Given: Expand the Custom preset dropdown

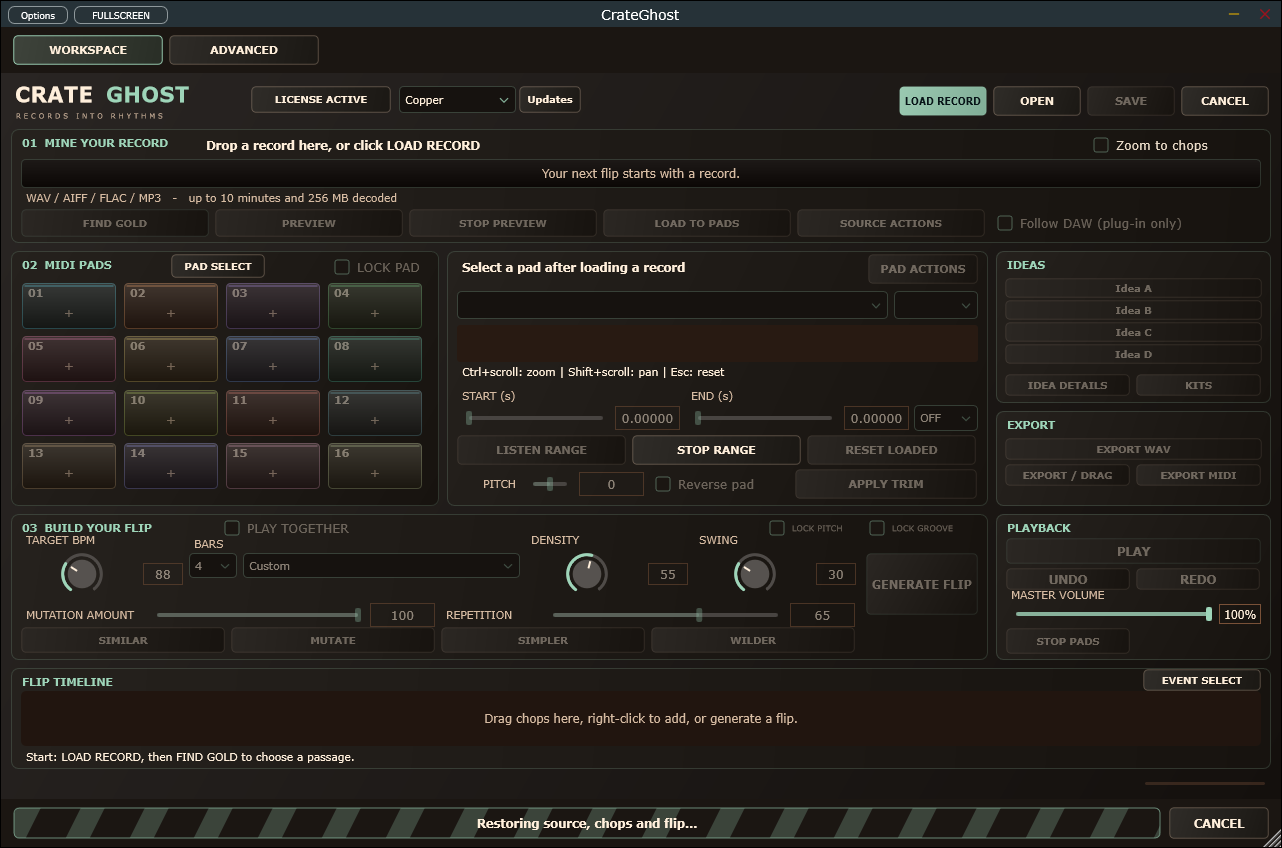Looking at the screenshot, I should 381,566.
